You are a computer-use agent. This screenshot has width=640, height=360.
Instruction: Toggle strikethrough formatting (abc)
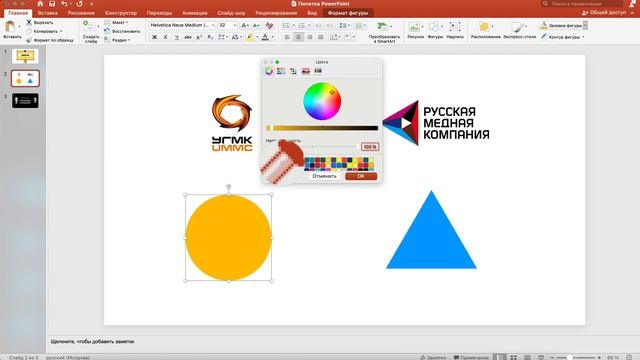click(x=188, y=37)
